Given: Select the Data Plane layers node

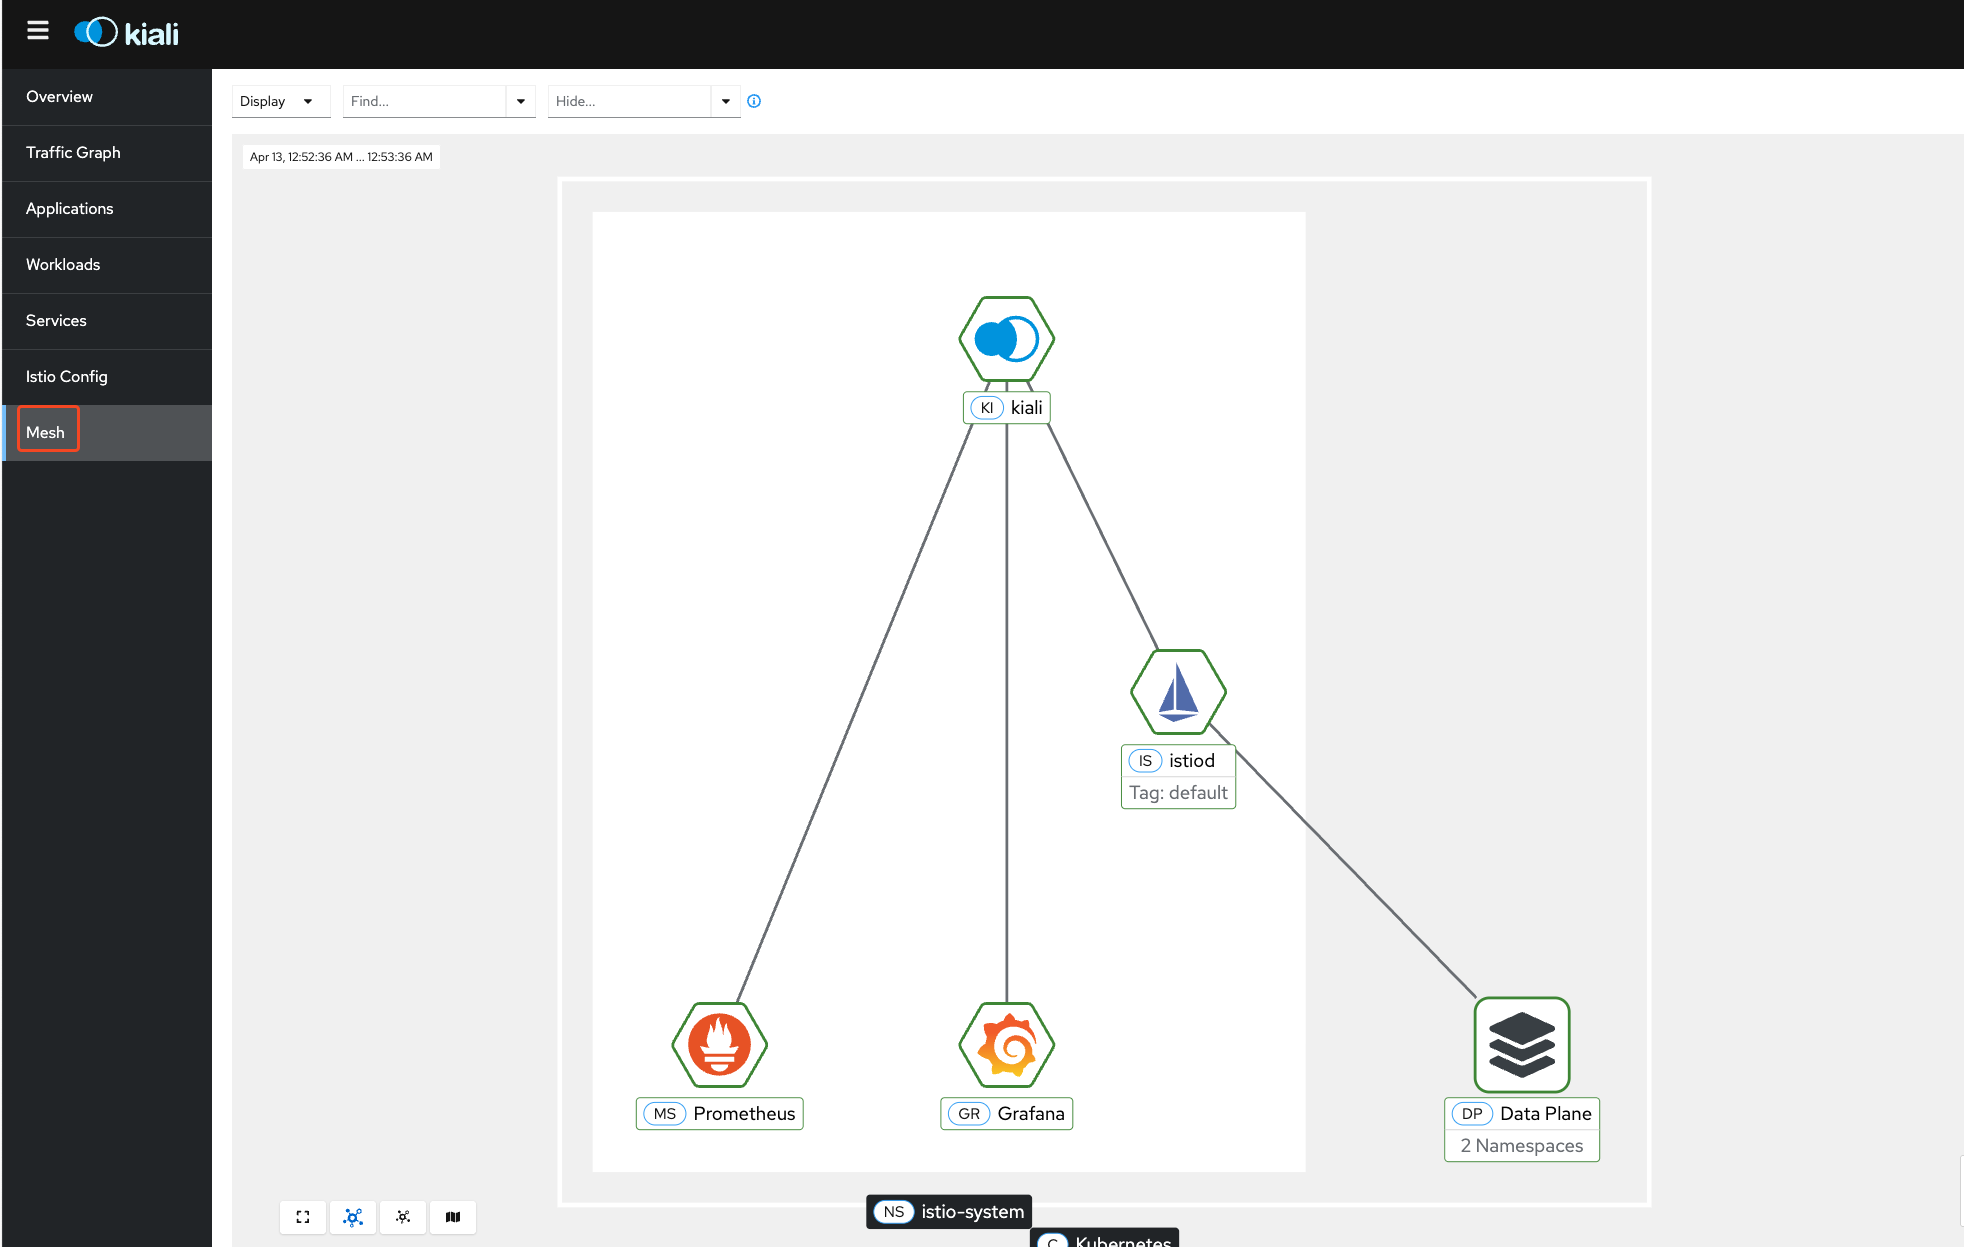Looking at the screenshot, I should [x=1521, y=1045].
